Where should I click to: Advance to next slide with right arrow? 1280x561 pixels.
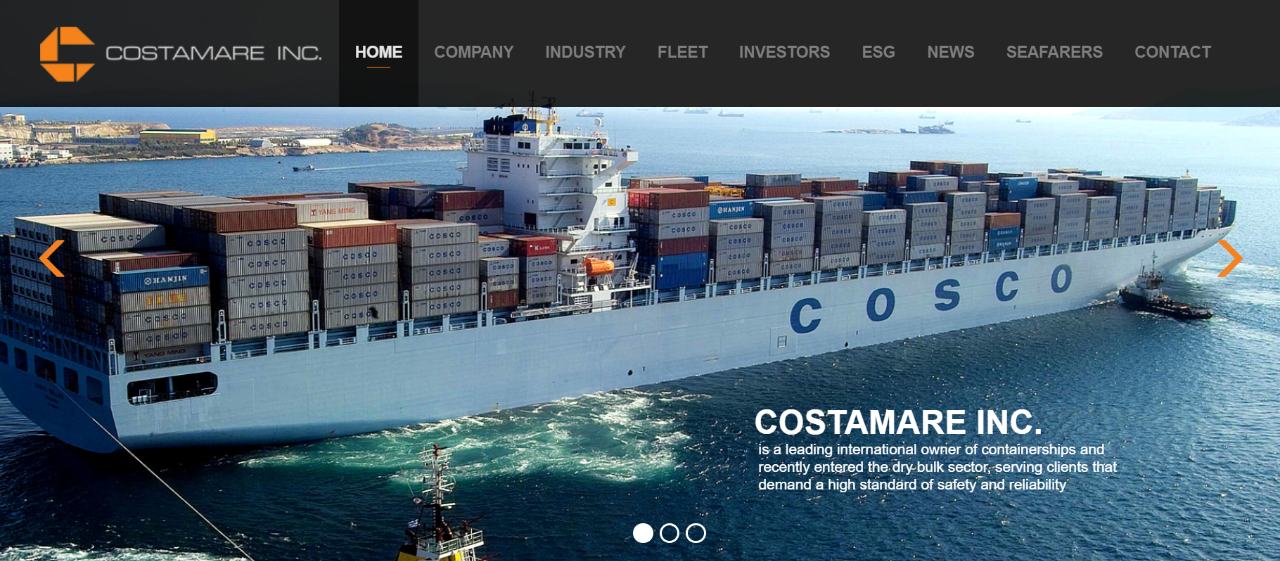1230,258
